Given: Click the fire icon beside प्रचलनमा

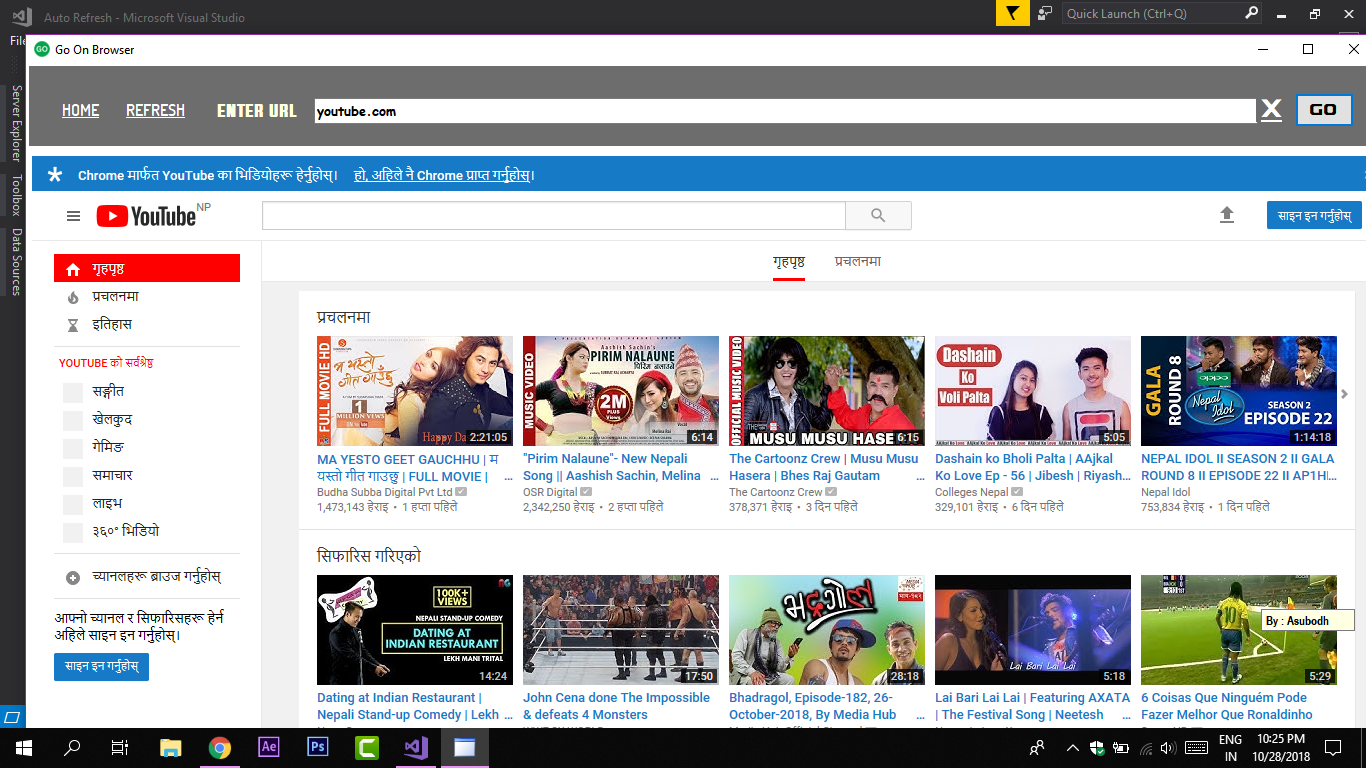Looking at the screenshot, I should (x=72, y=297).
